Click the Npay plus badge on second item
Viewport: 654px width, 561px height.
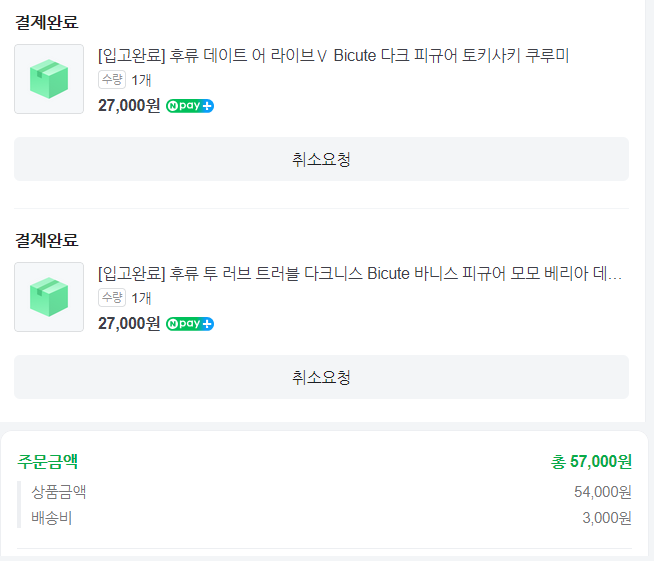[190, 324]
